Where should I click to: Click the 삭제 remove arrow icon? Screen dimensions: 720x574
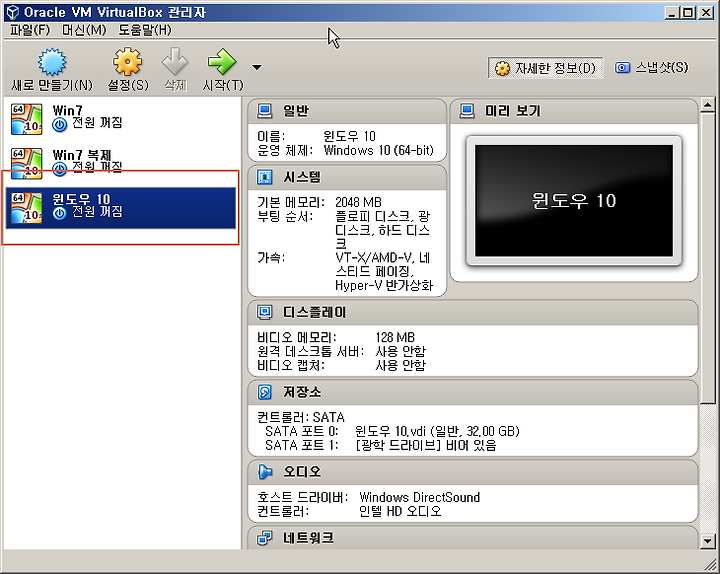175,62
